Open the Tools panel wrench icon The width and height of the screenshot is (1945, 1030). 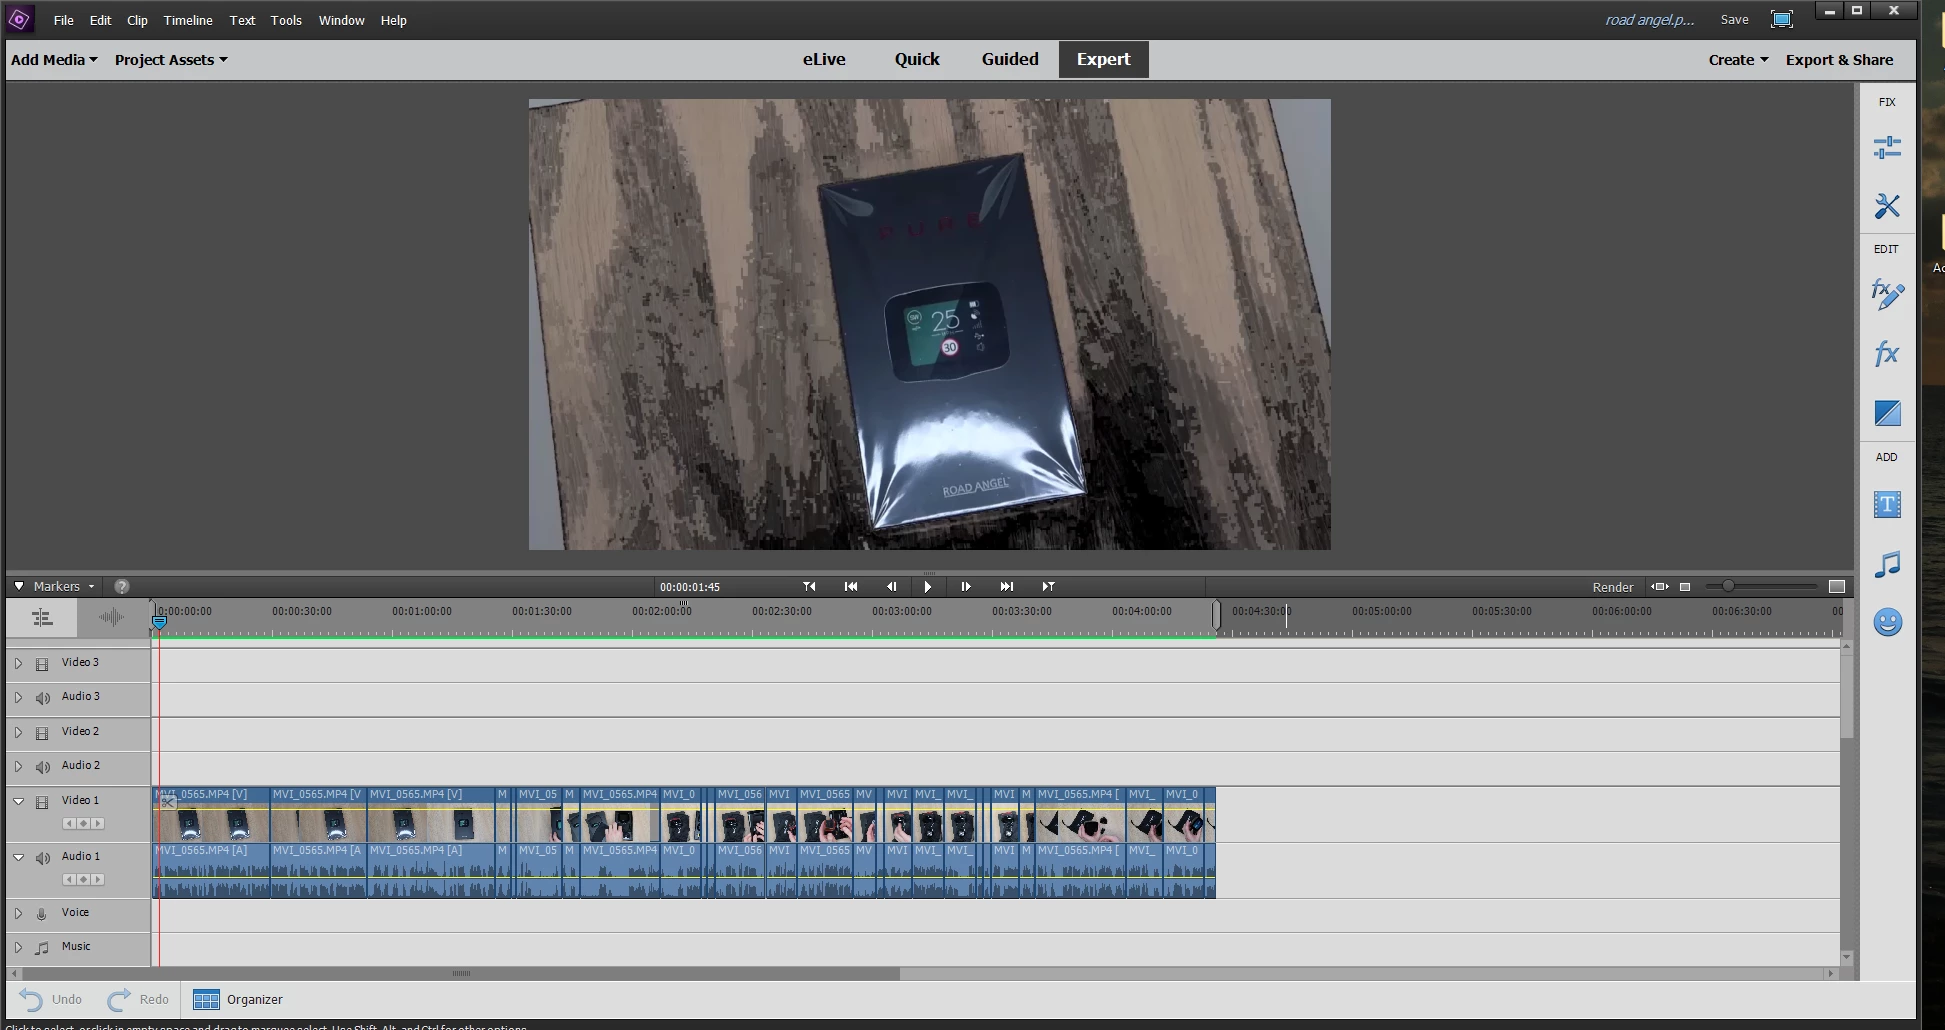click(1887, 206)
